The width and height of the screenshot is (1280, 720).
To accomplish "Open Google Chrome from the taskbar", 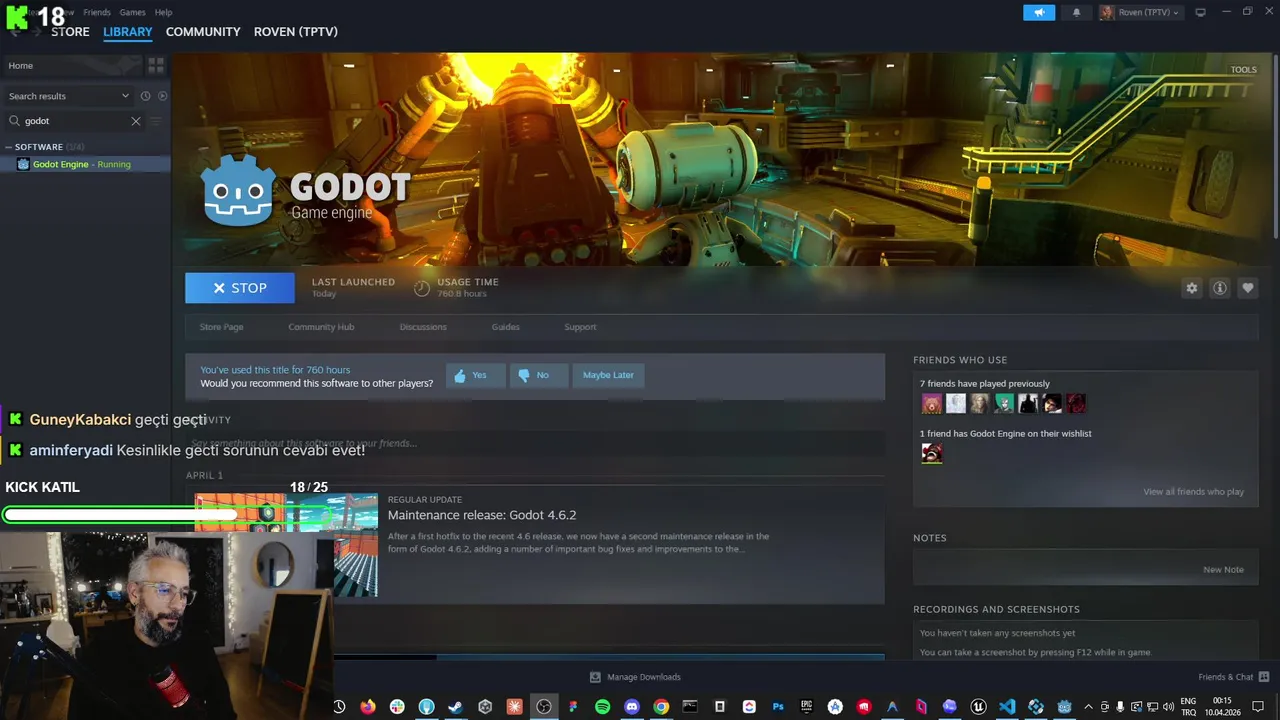I will 661,707.
